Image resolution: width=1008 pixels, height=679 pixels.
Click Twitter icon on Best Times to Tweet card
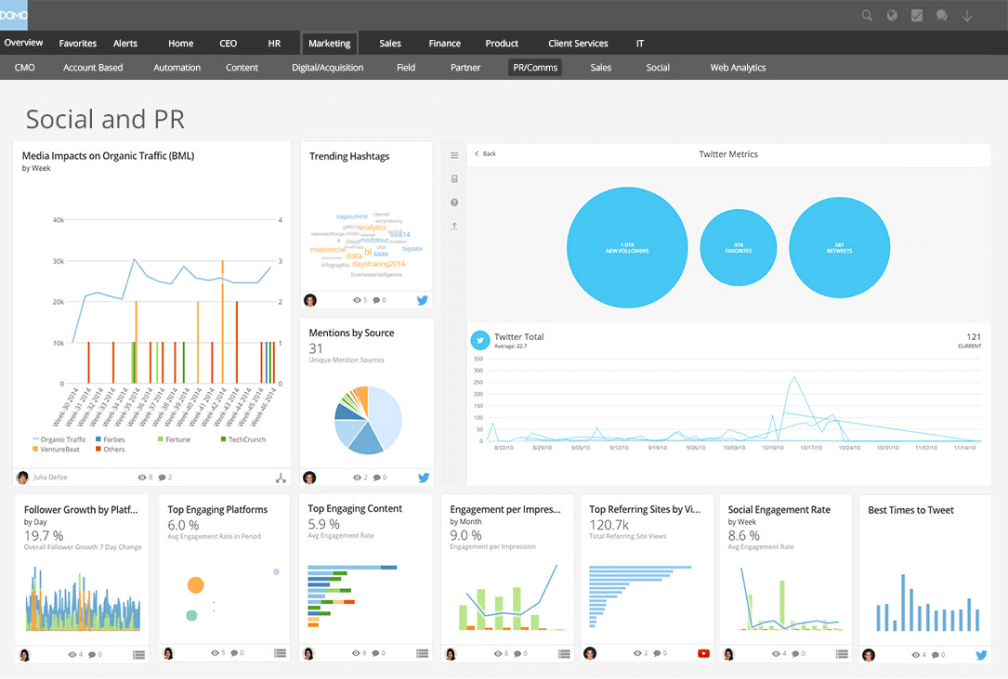pyautogui.click(x=981, y=655)
